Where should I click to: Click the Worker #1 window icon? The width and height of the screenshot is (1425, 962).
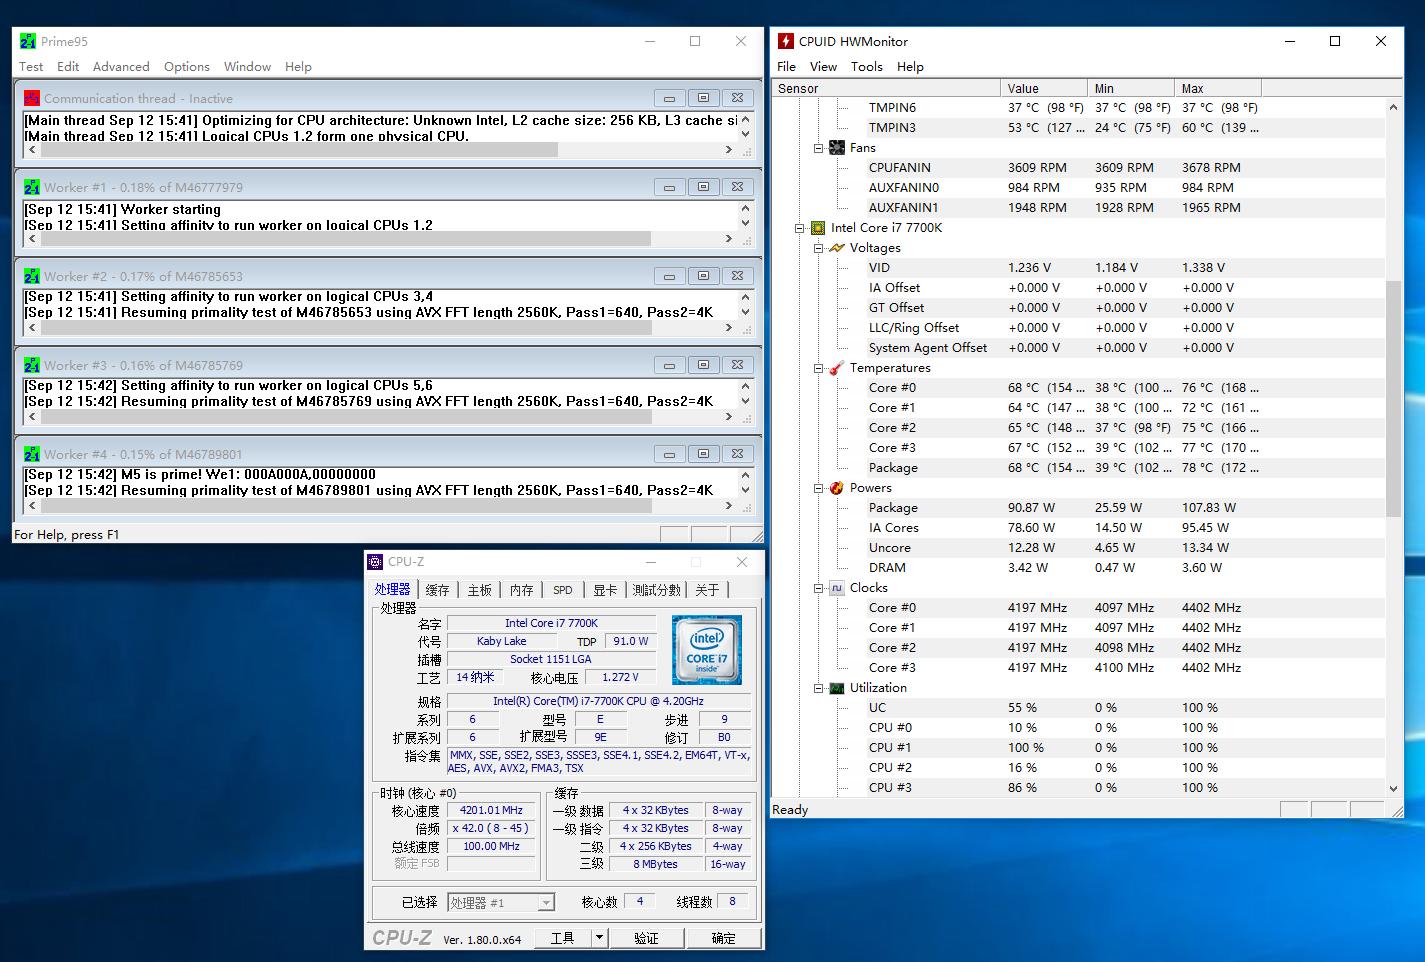point(32,187)
